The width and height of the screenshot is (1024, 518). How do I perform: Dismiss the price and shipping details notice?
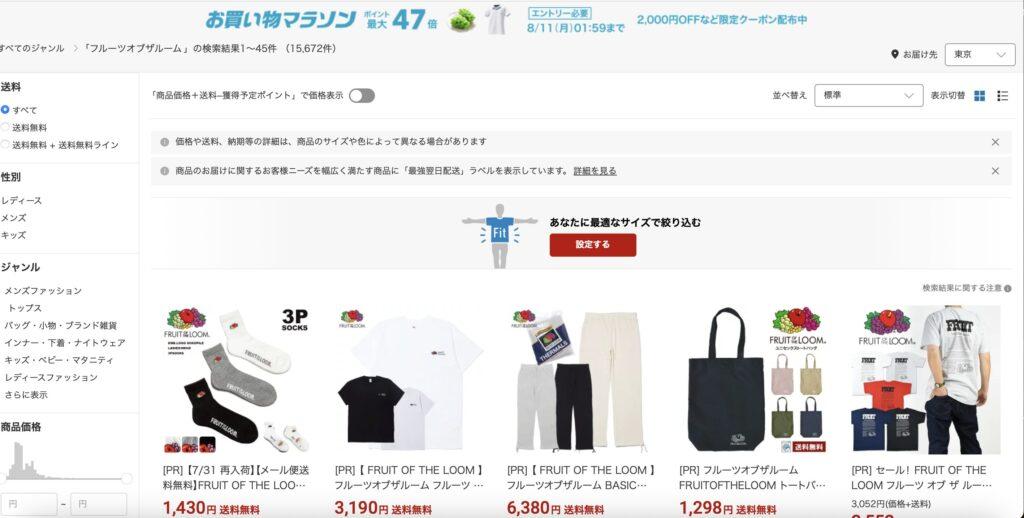point(995,142)
